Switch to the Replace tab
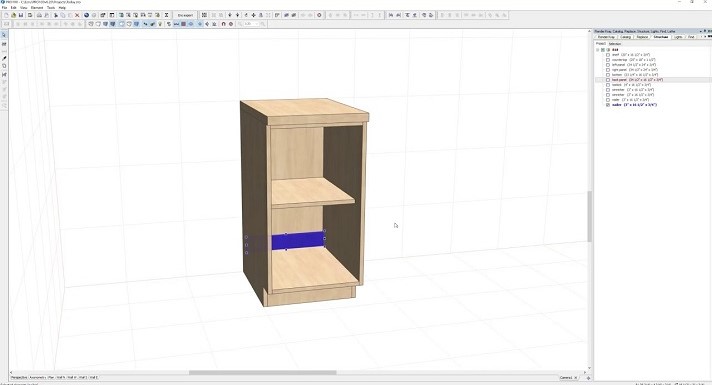The height and width of the screenshot is (385, 712). pos(642,37)
